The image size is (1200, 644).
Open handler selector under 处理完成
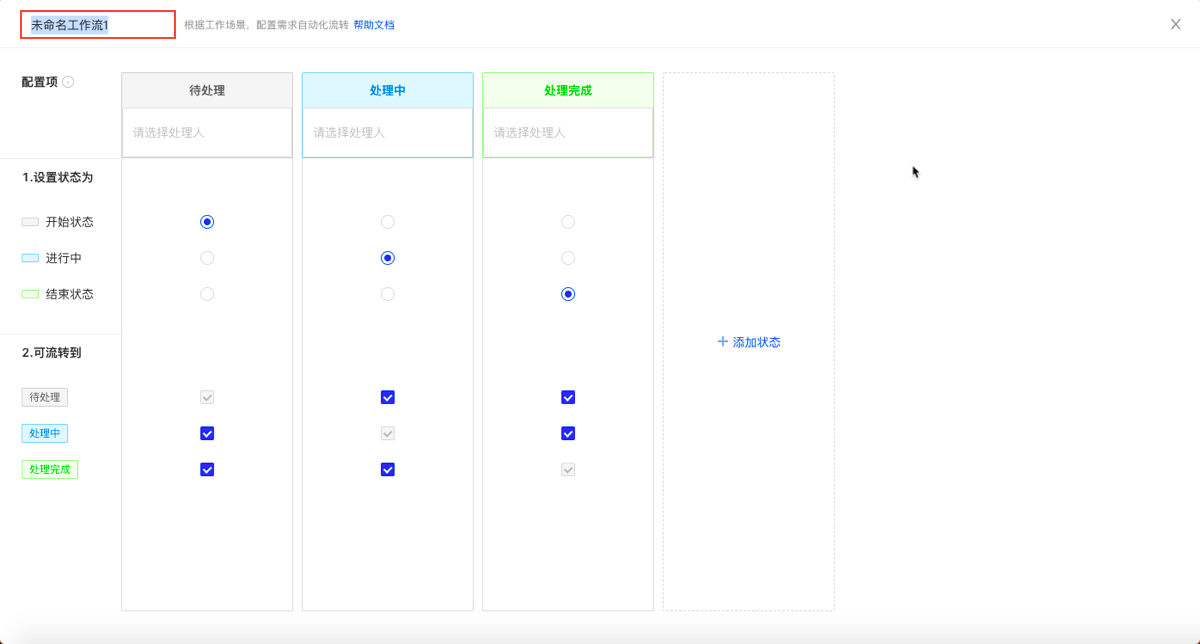point(568,132)
